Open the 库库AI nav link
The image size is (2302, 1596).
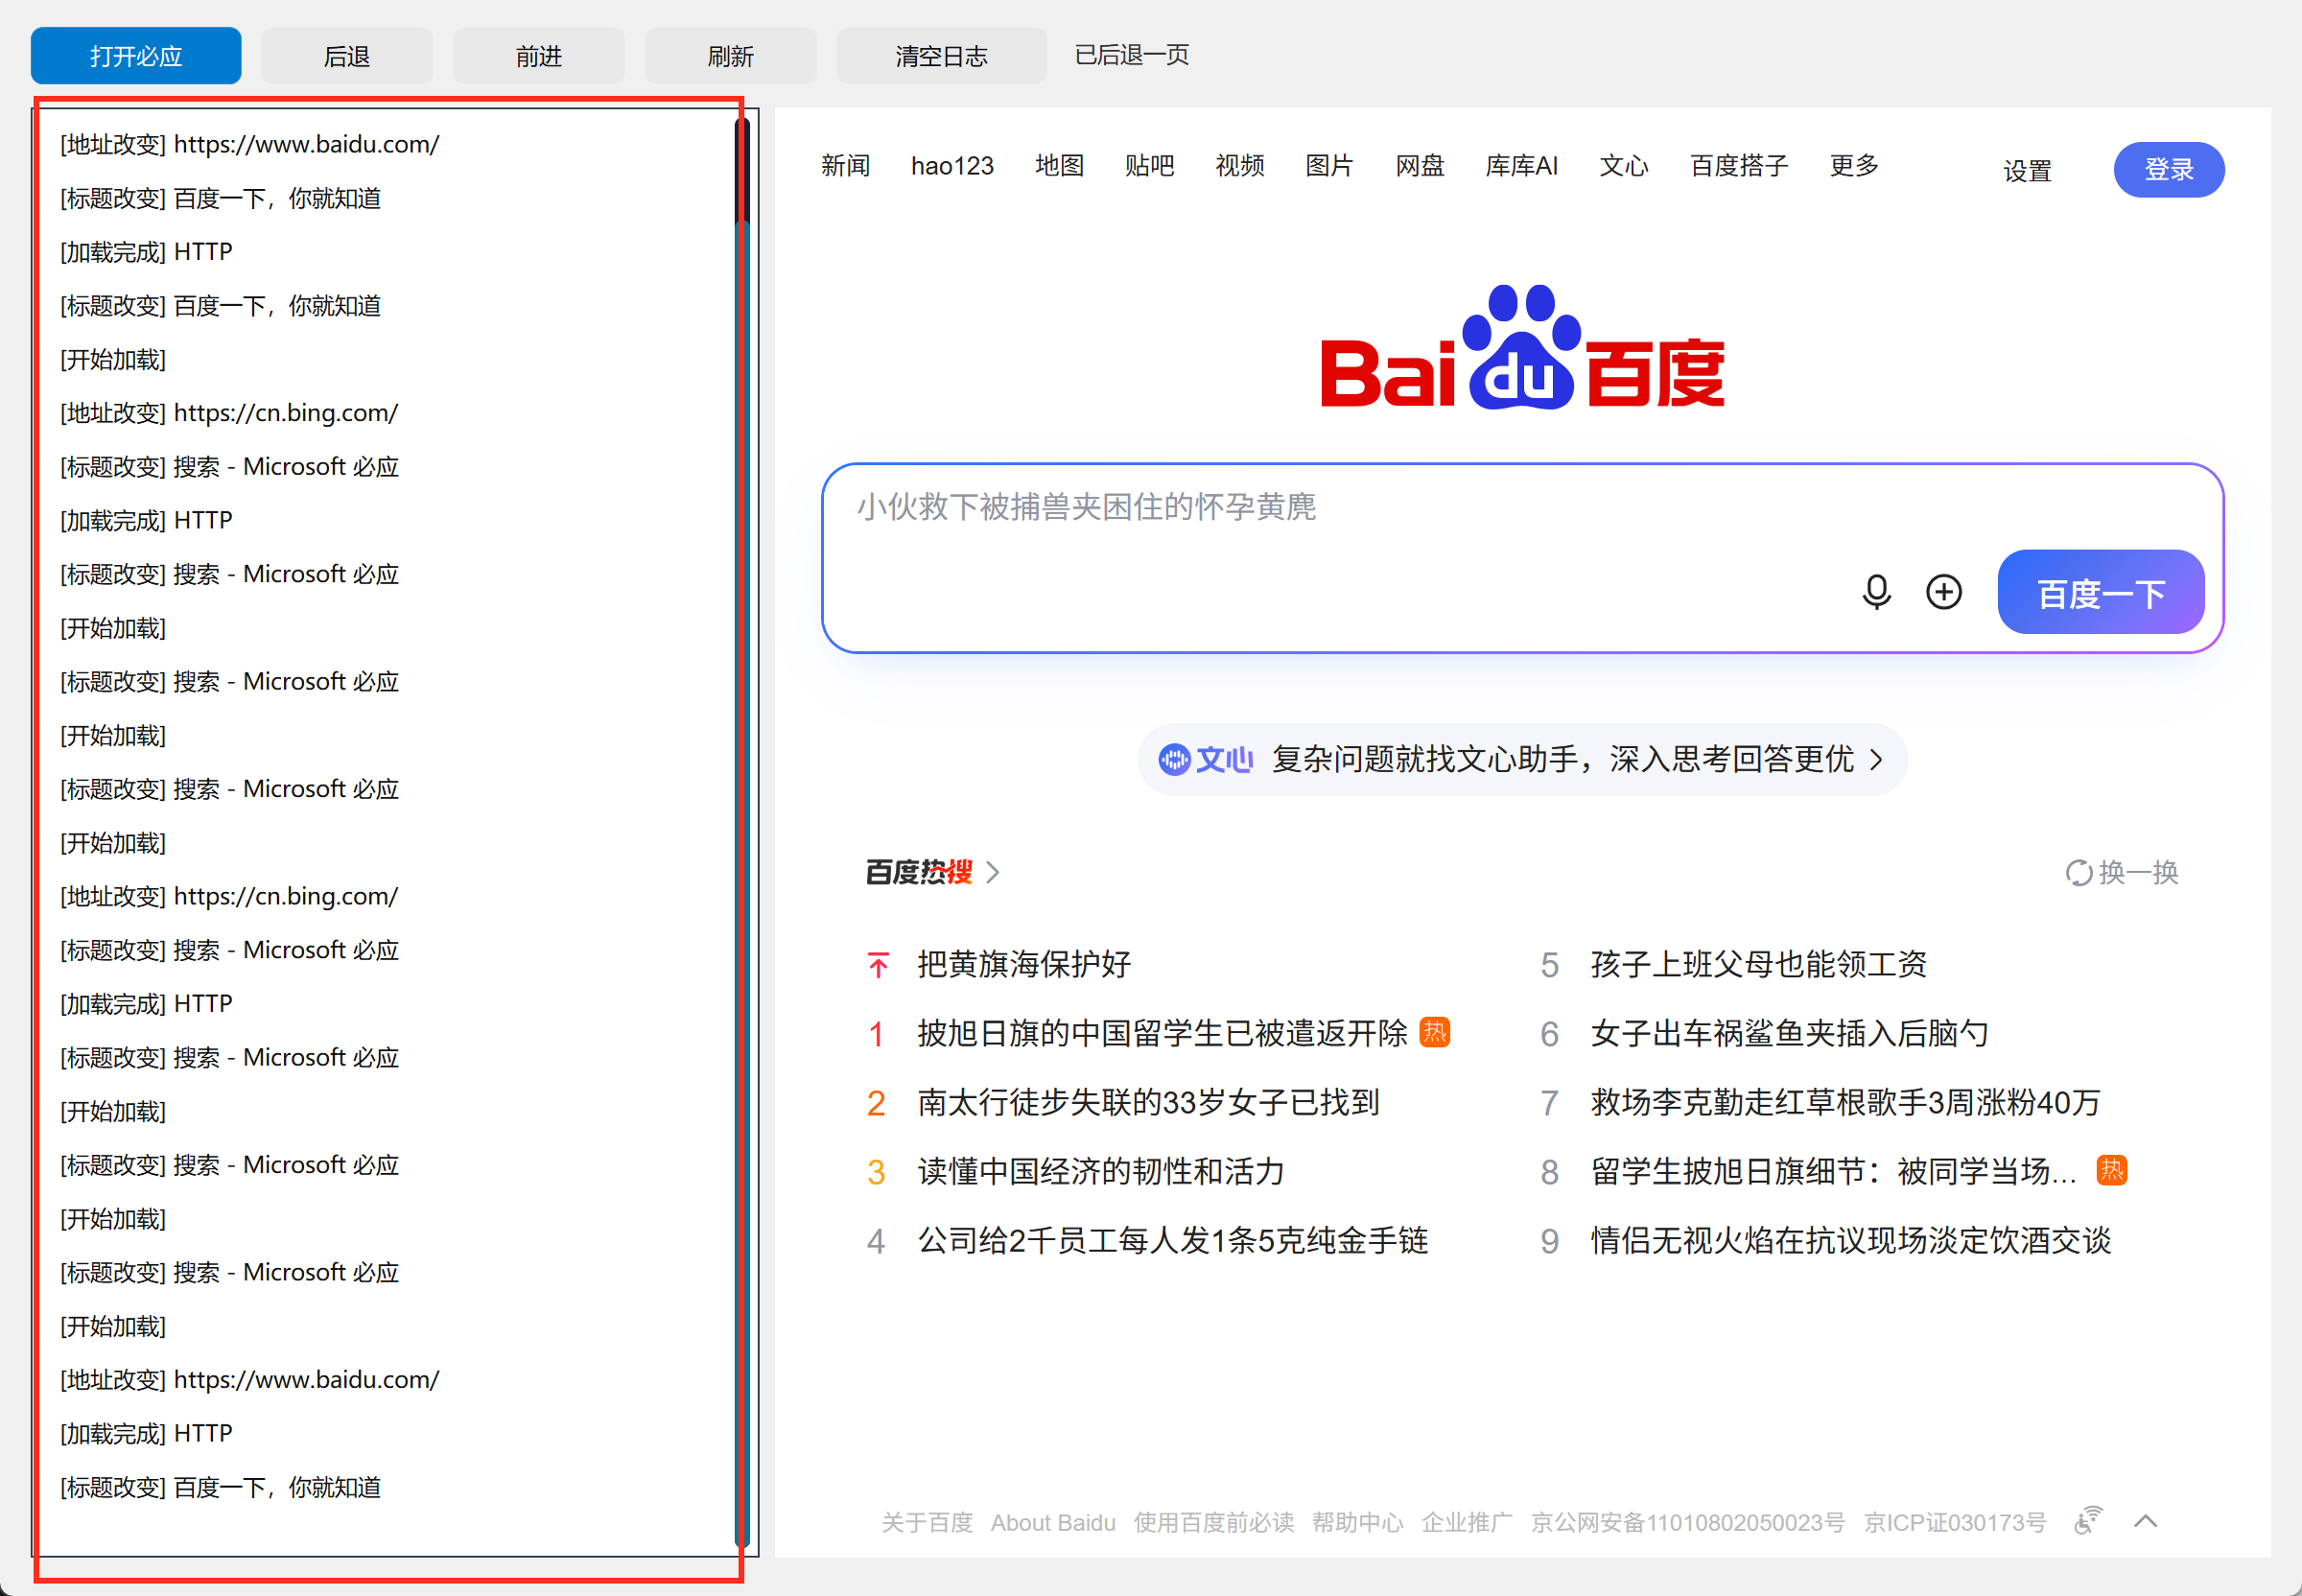click(1521, 165)
